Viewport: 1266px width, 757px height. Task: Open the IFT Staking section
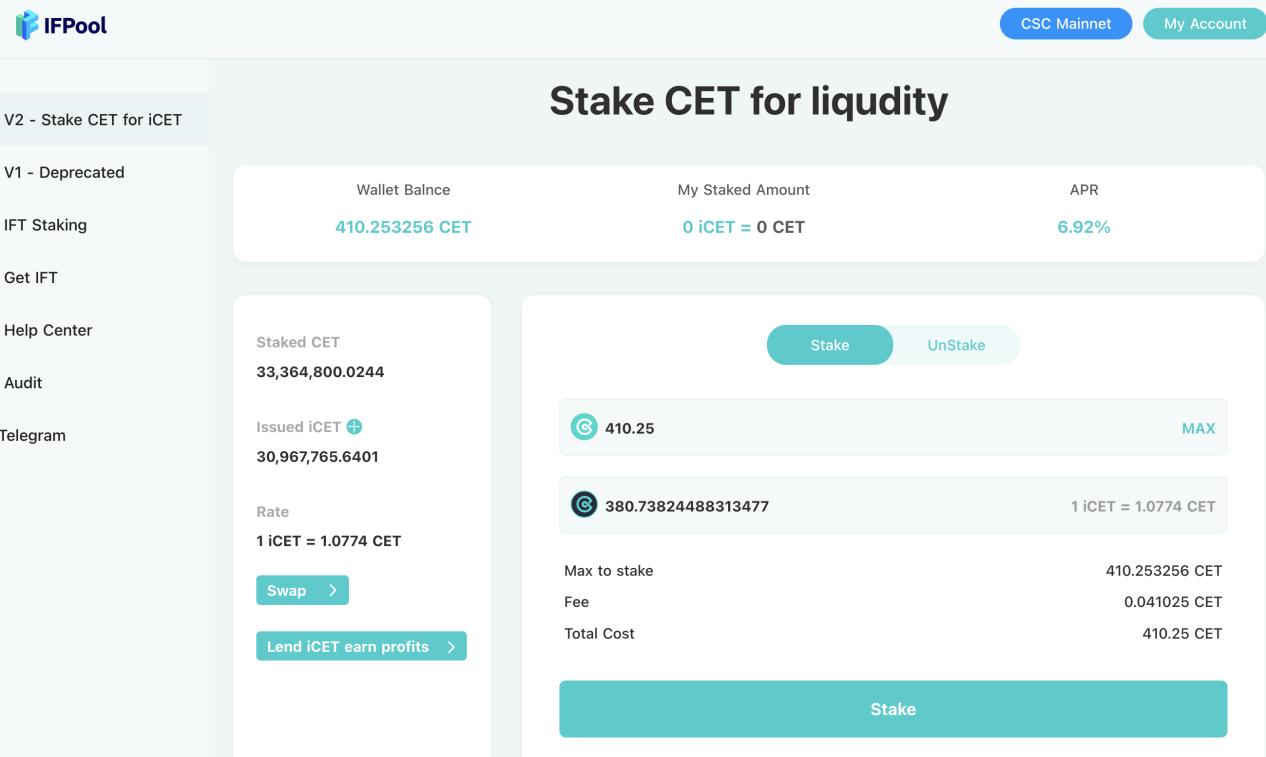tap(47, 224)
